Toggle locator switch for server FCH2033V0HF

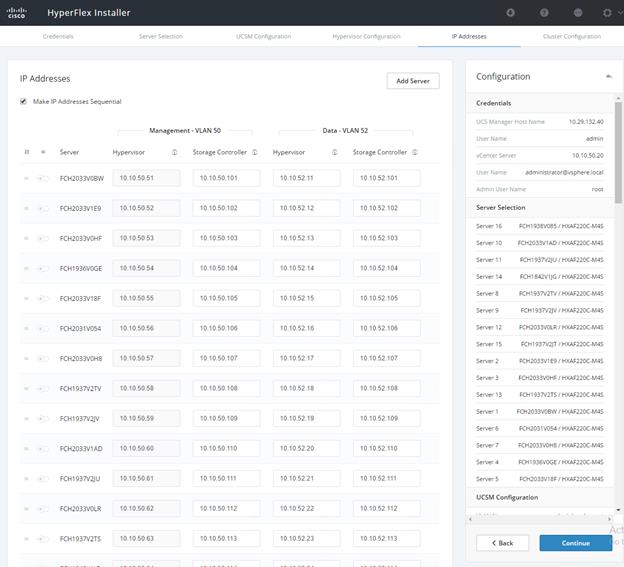(x=43, y=238)
